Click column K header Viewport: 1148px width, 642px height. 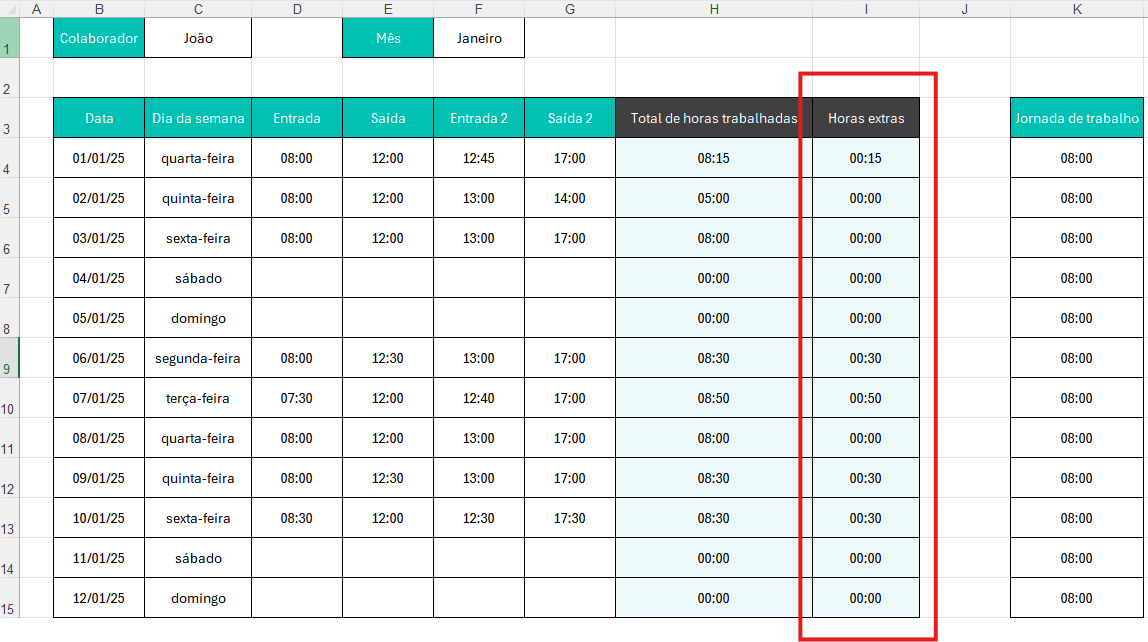[1076, 9]
